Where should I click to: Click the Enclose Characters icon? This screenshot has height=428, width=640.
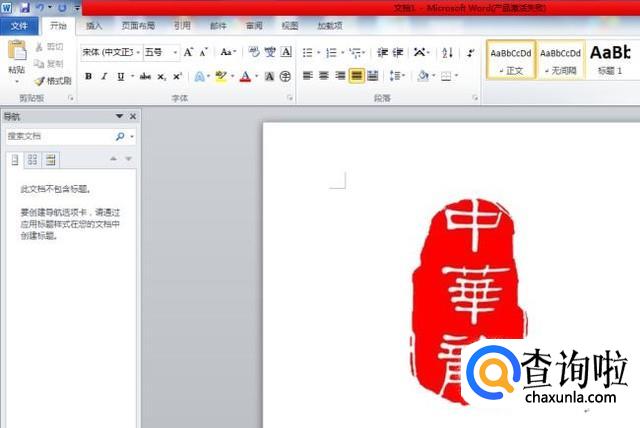coord(285,76)
